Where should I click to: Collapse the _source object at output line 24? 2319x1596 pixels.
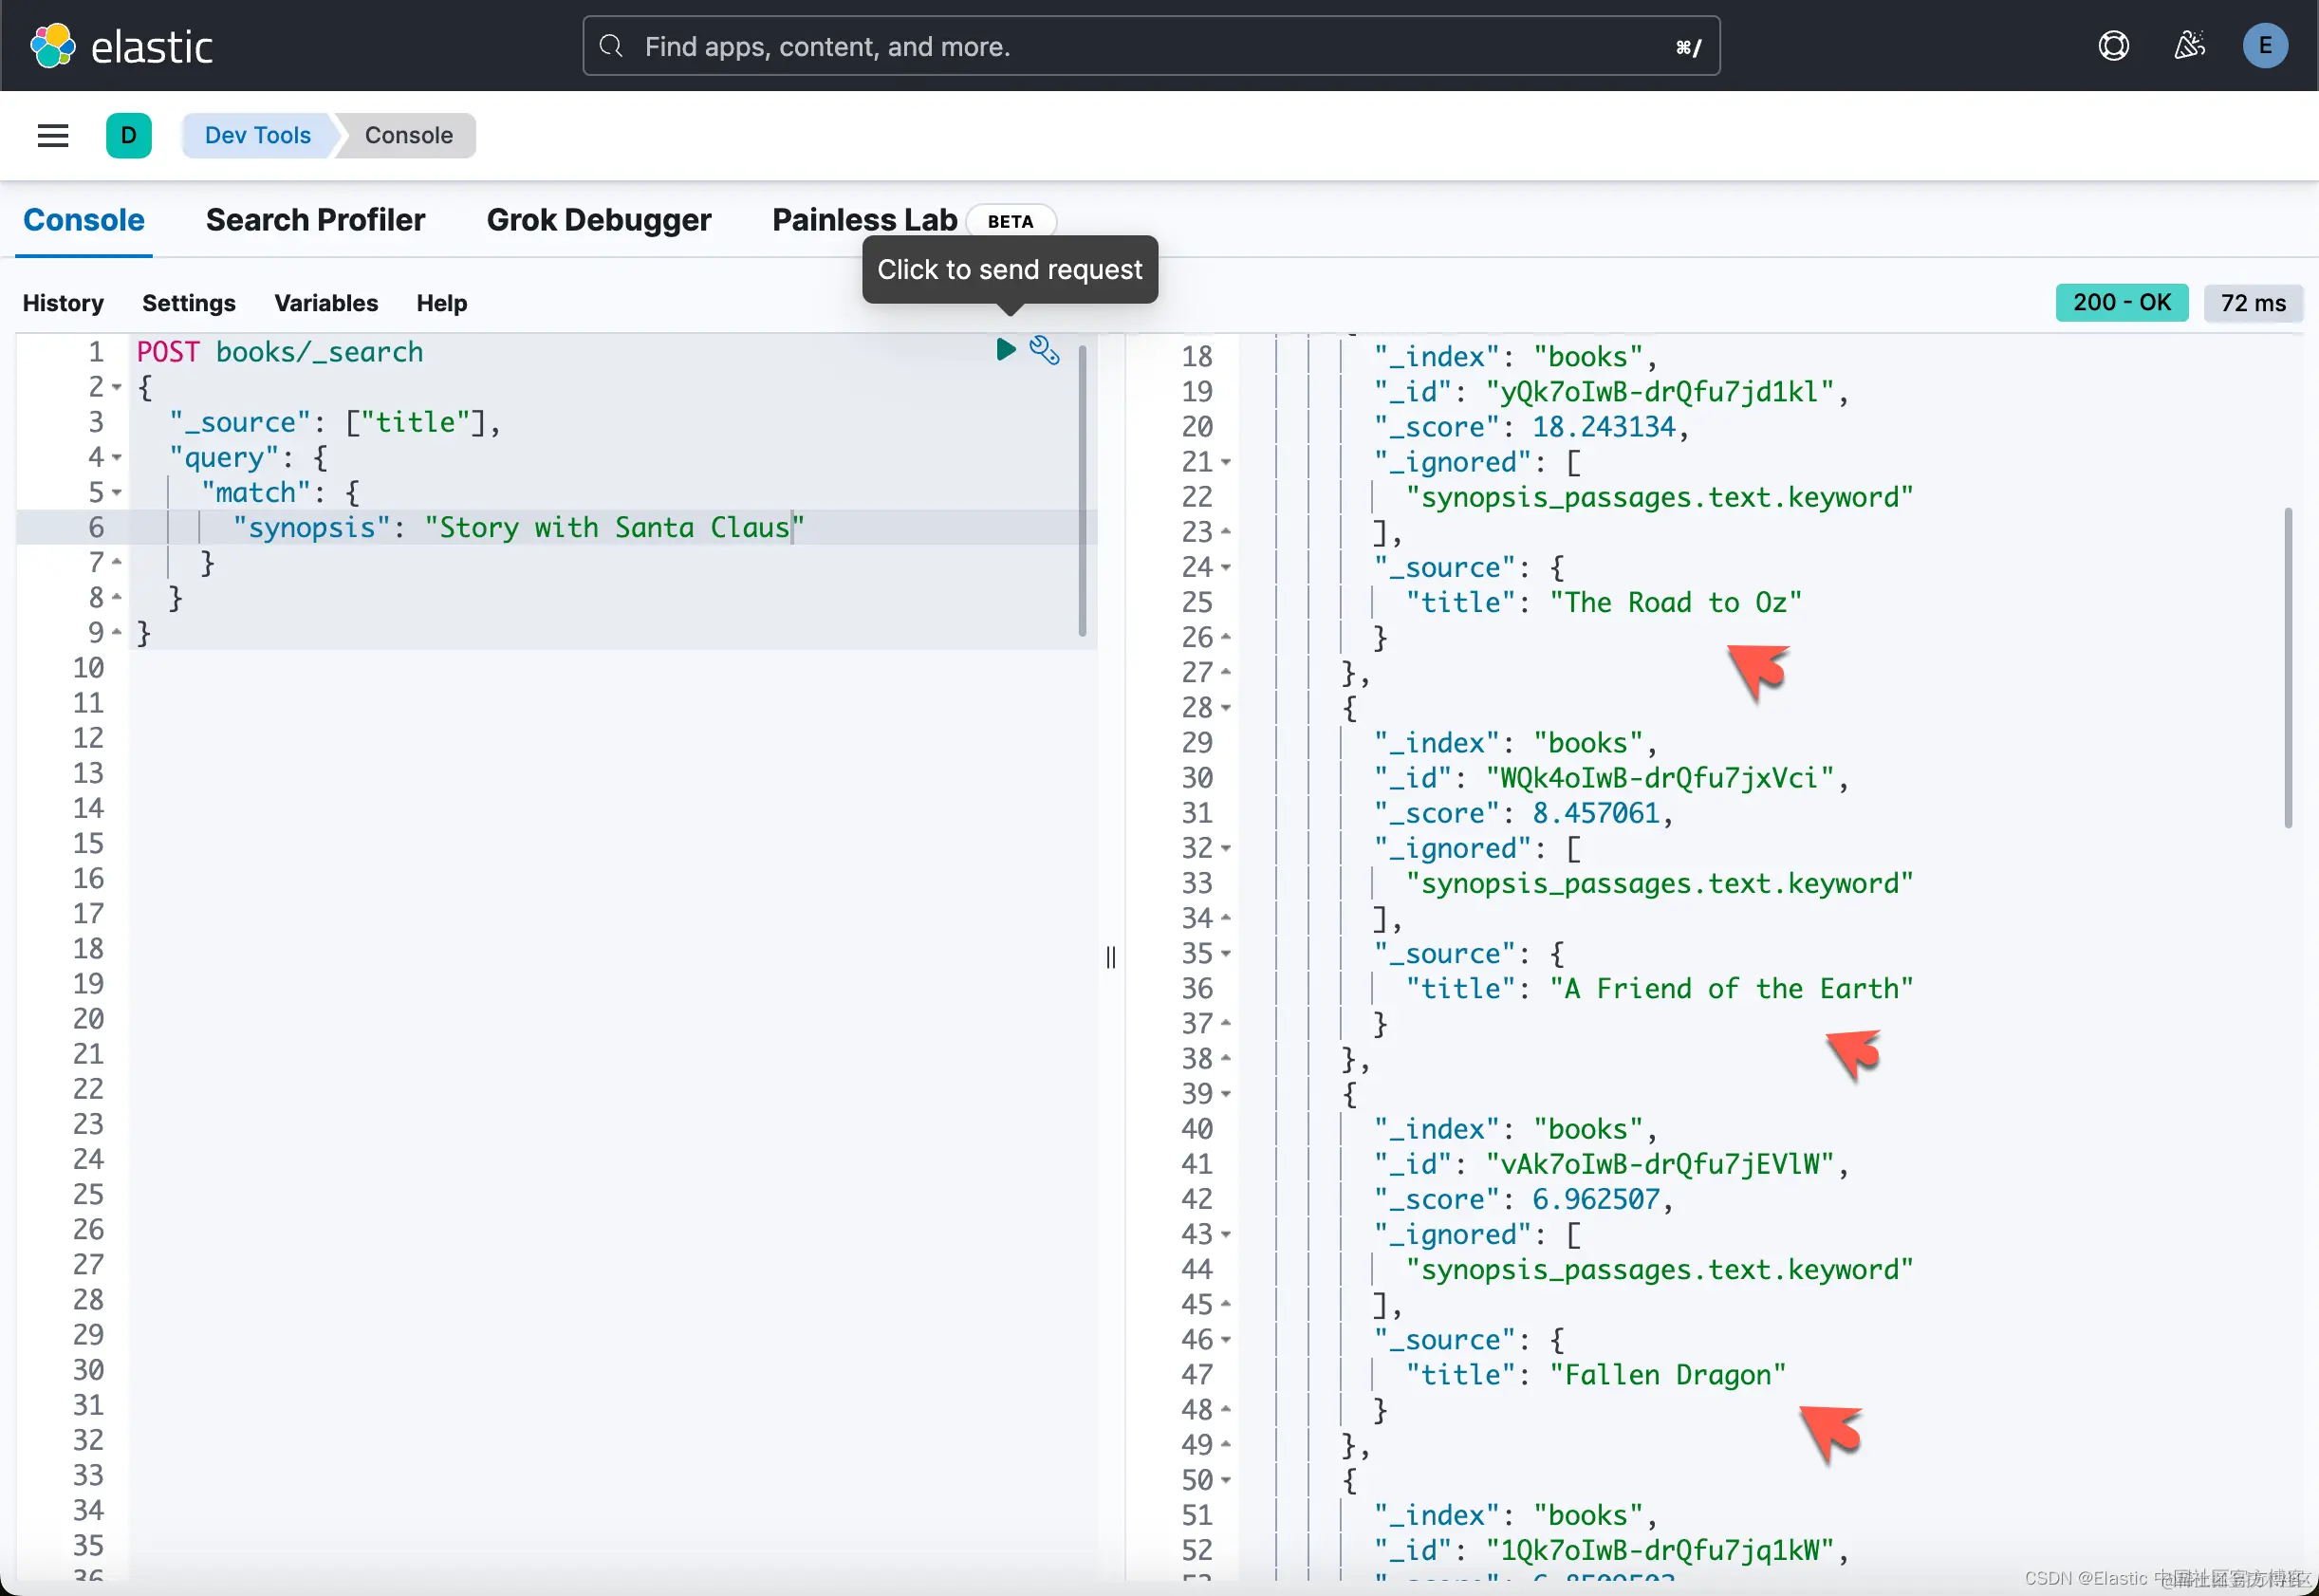[x=1226, y=568]
